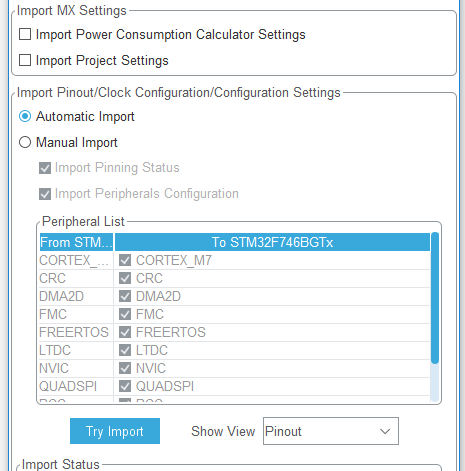
Task: Check Import Project Settings option
Action: point(25,60)
